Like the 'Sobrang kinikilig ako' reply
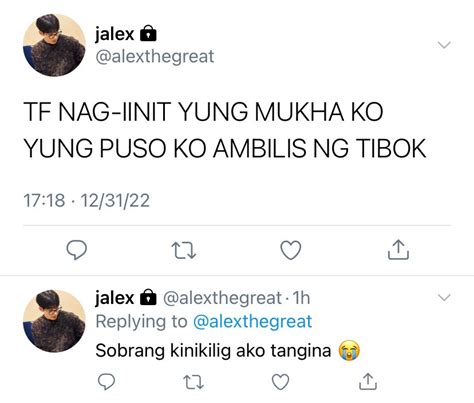The height and width of the screenshot is (403, 474). (281, 382)
